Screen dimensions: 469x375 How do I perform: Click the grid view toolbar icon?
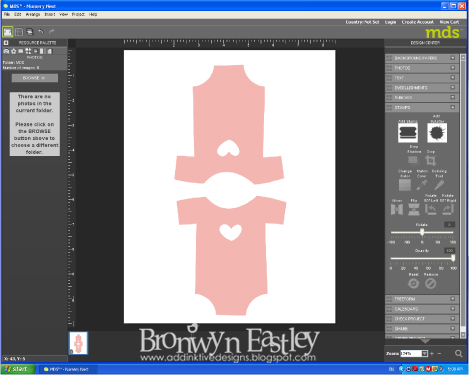(x=19, y=32)
